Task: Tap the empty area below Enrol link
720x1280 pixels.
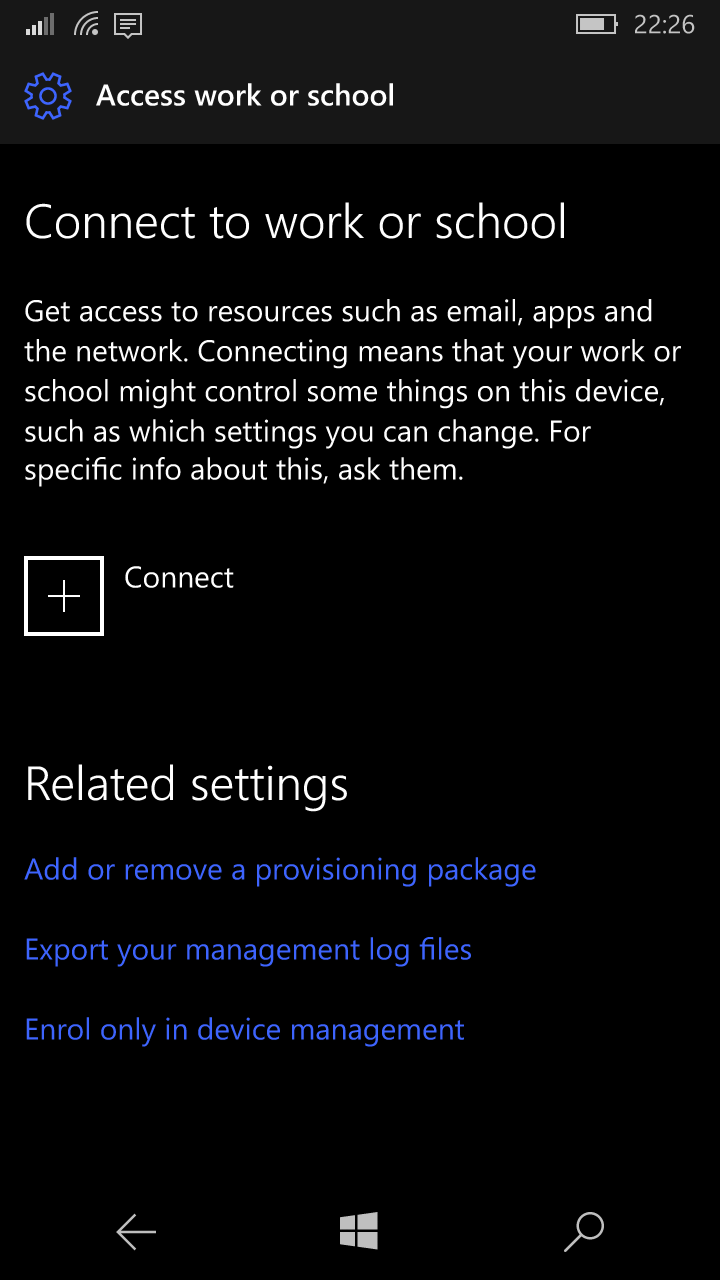Action: pyautogui.click(x=360, y=1120)
